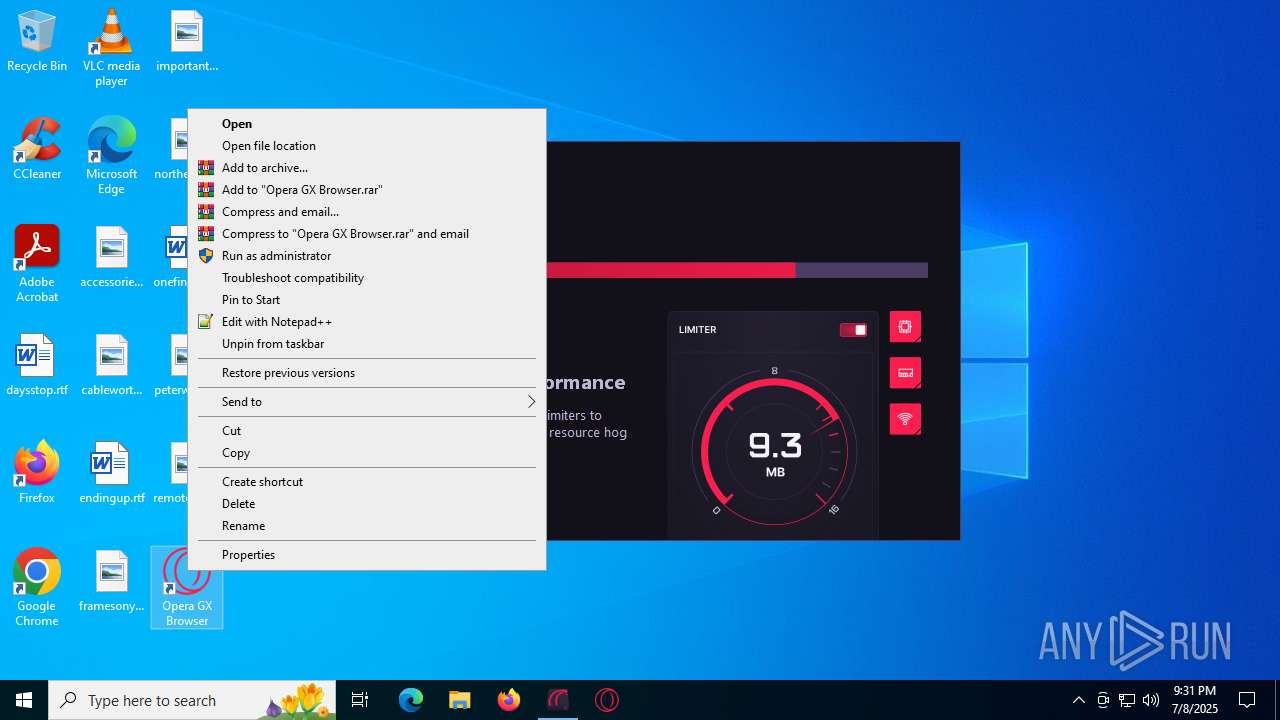Select the cablewort image file icon
Image resolution: width=1280 pixels, height=720 pixels.
point(111,365)
